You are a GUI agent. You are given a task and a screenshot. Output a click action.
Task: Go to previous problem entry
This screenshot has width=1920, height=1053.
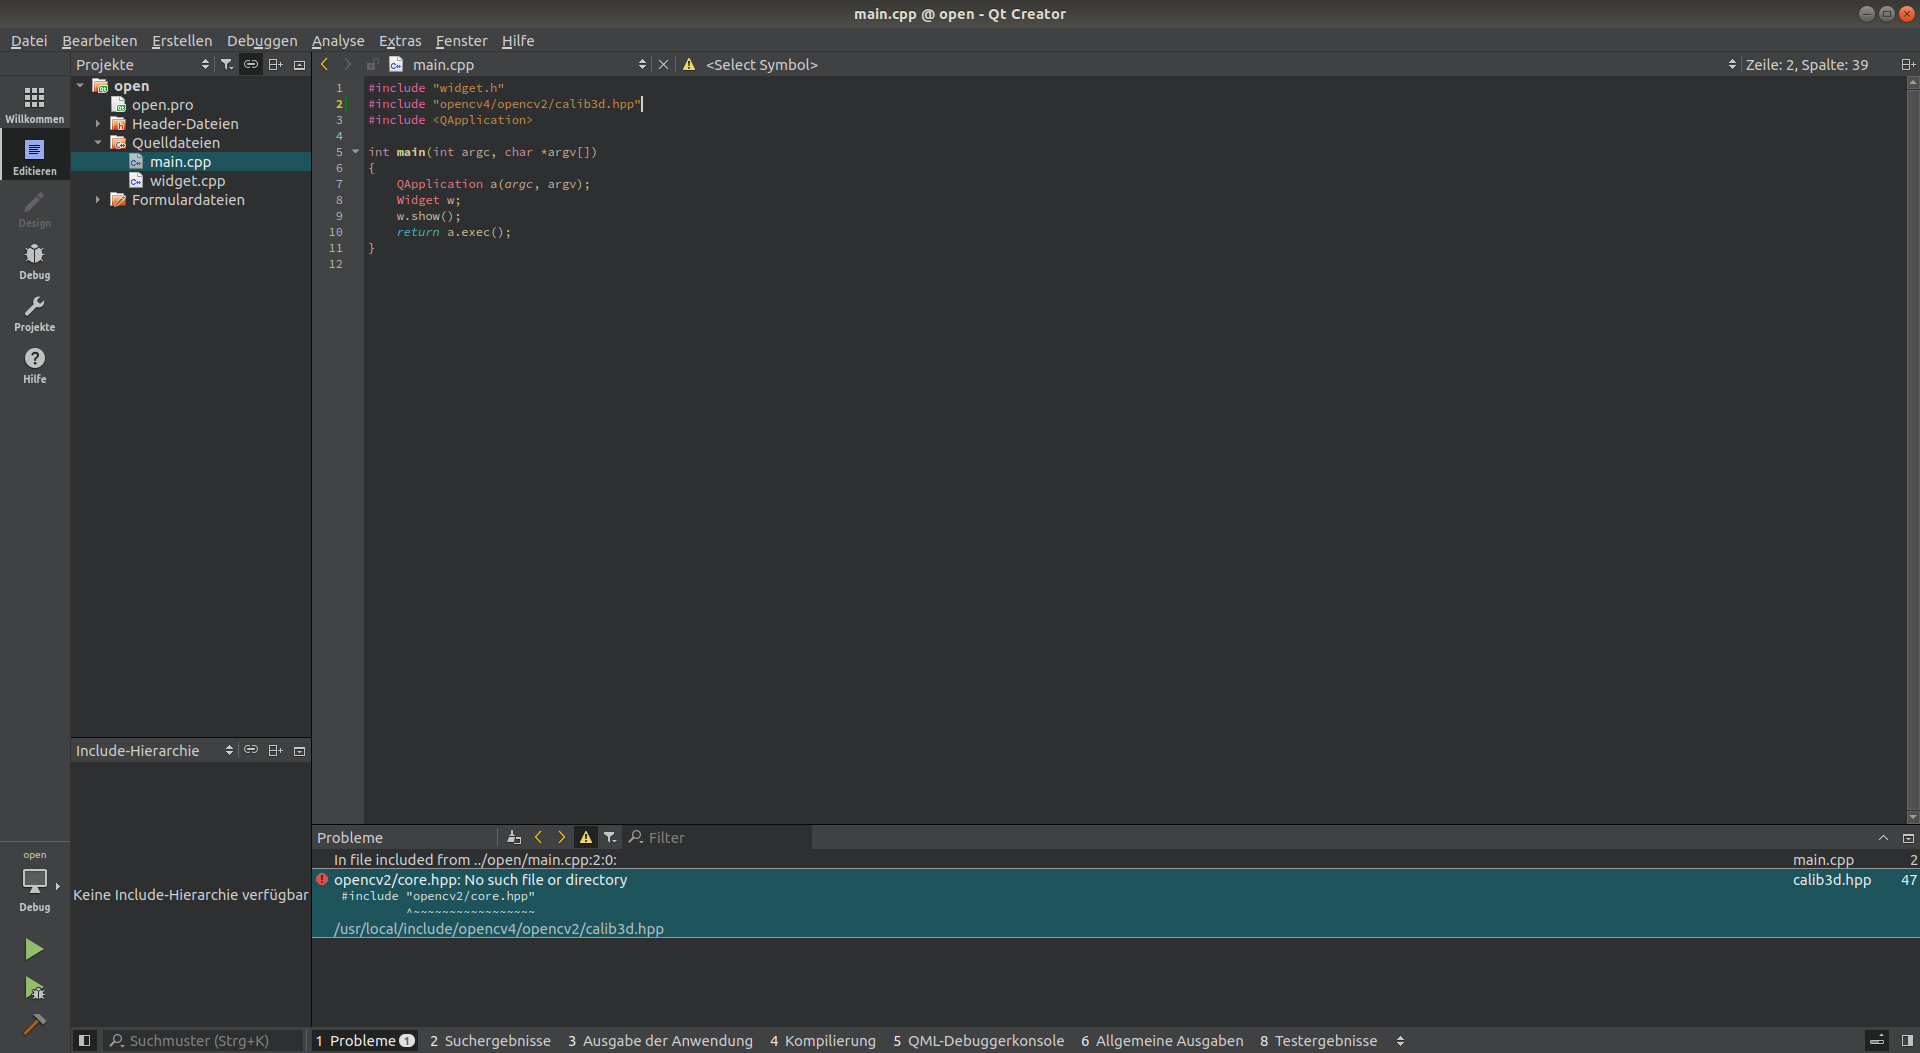pos(538,837)
